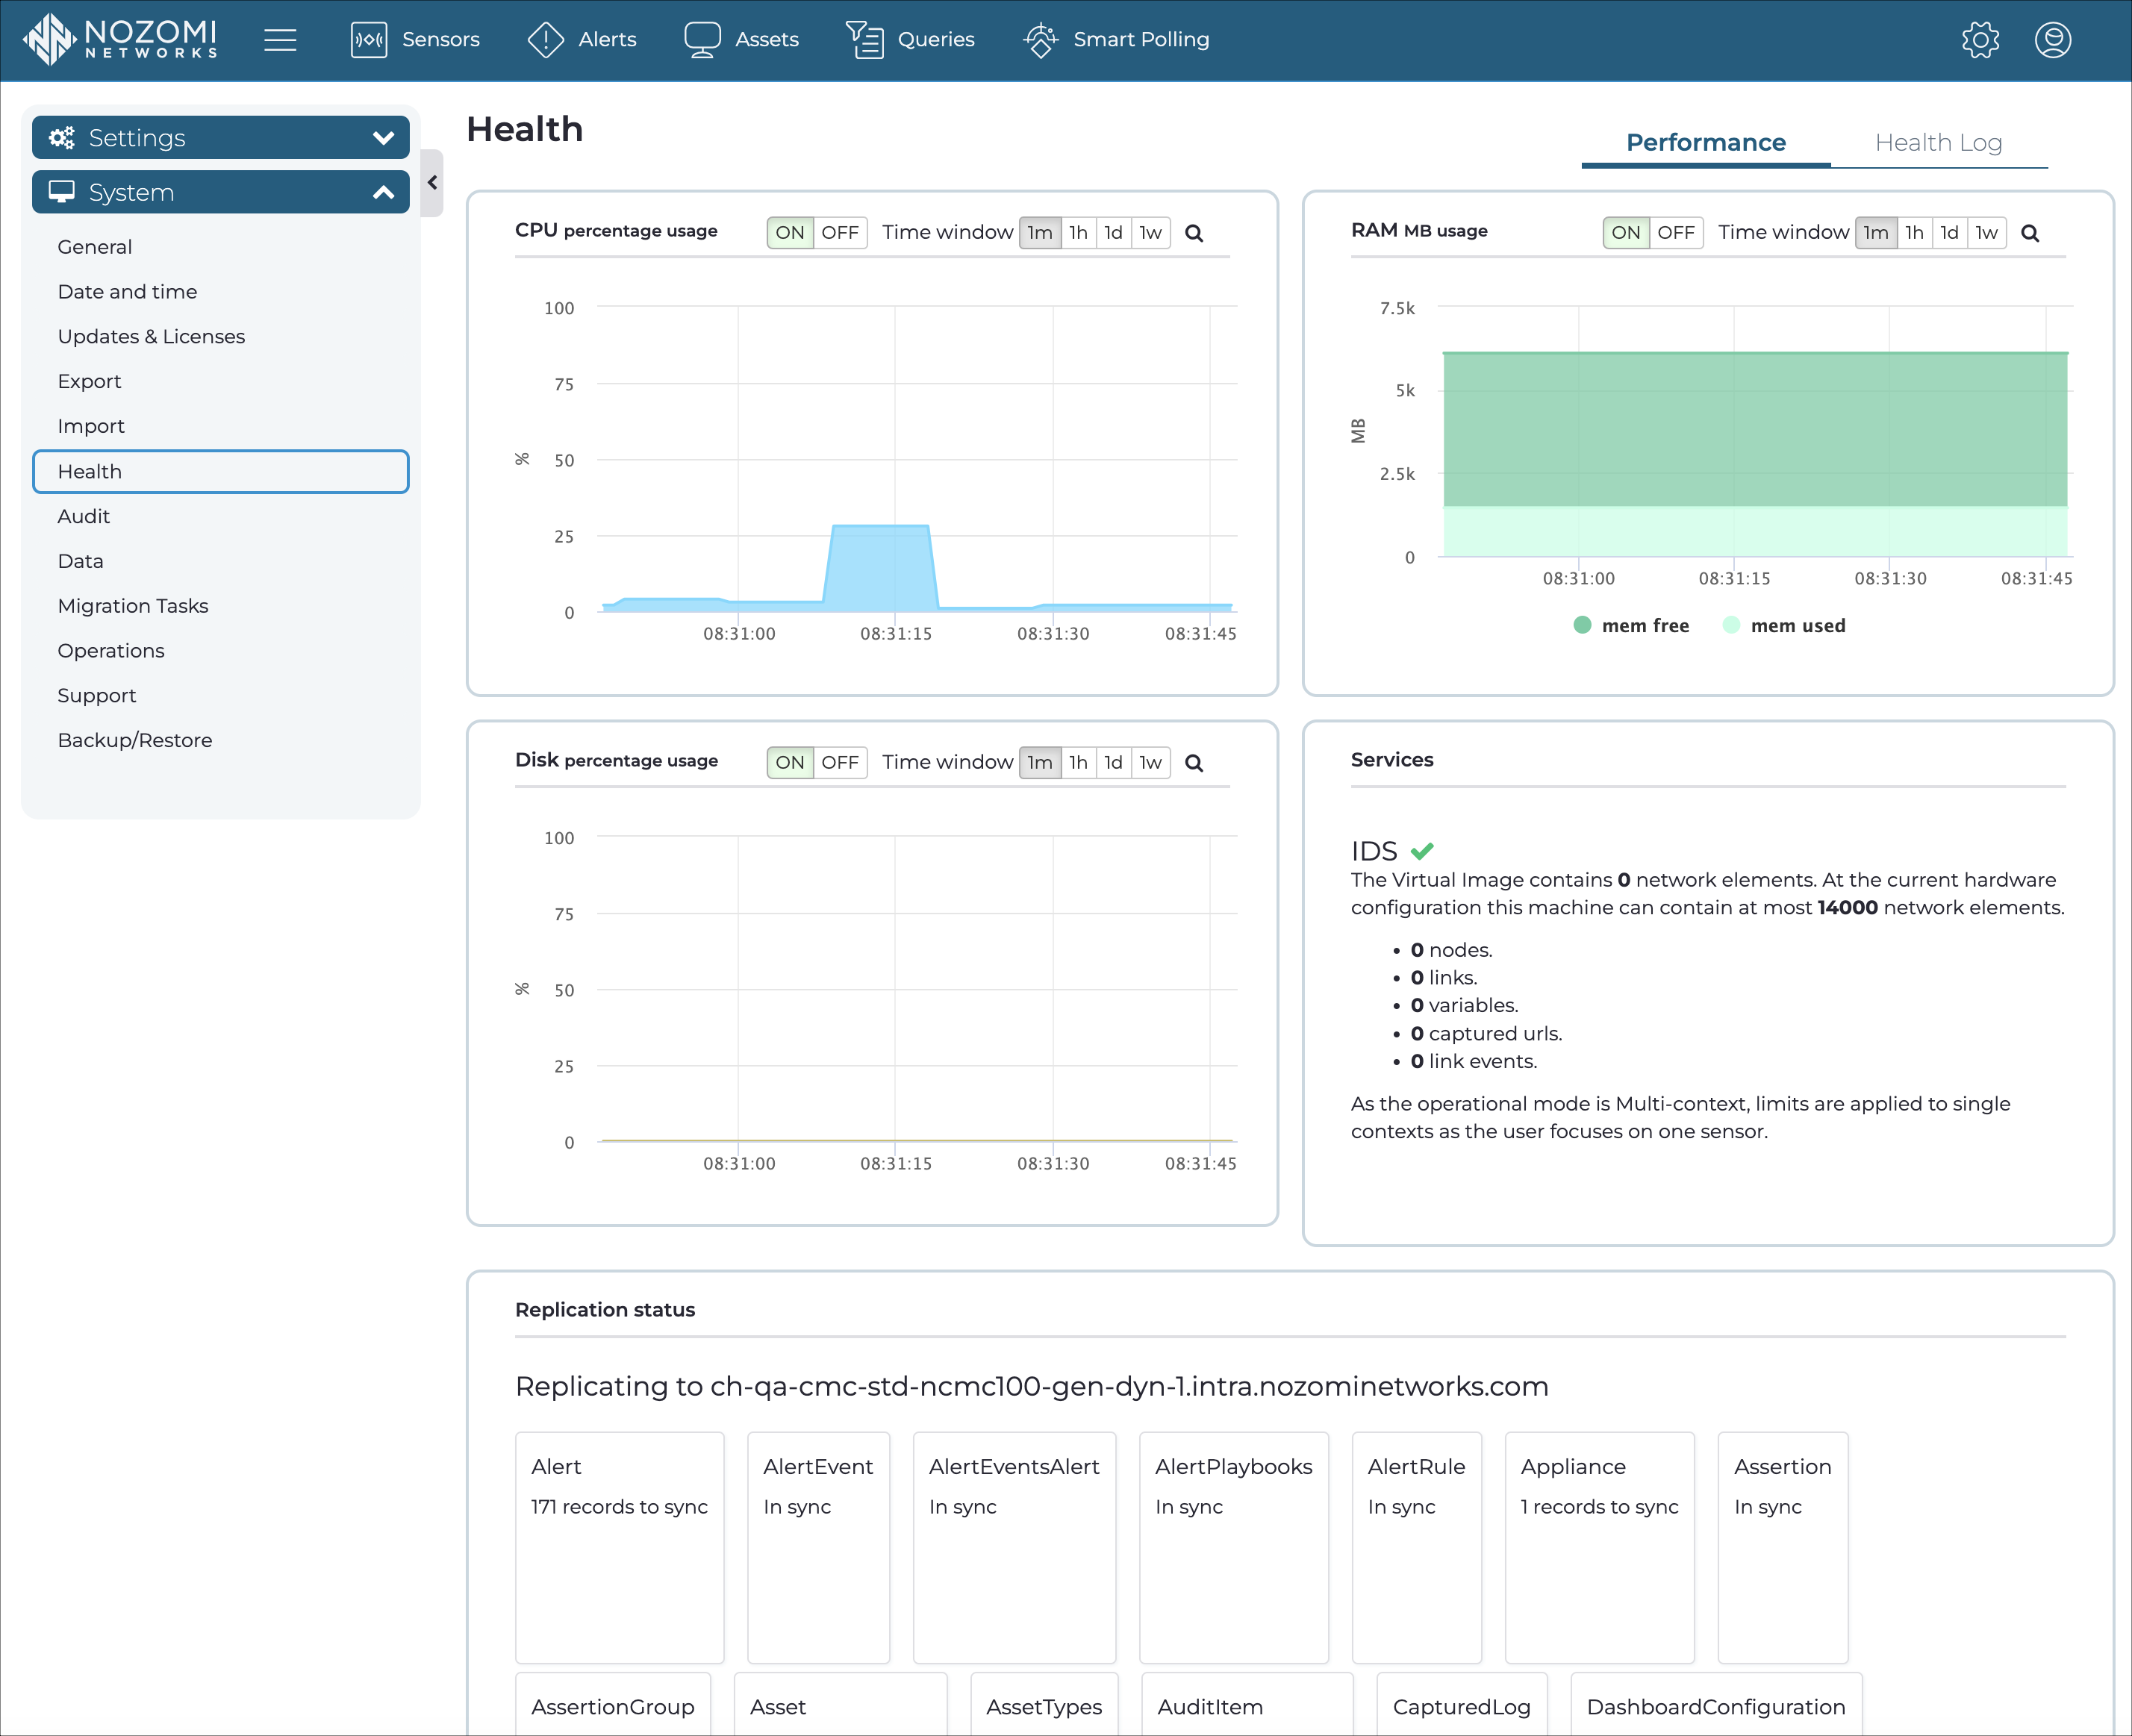Open the Operations page
The width and height of the screenshot is (2132, 1736).
111,651
